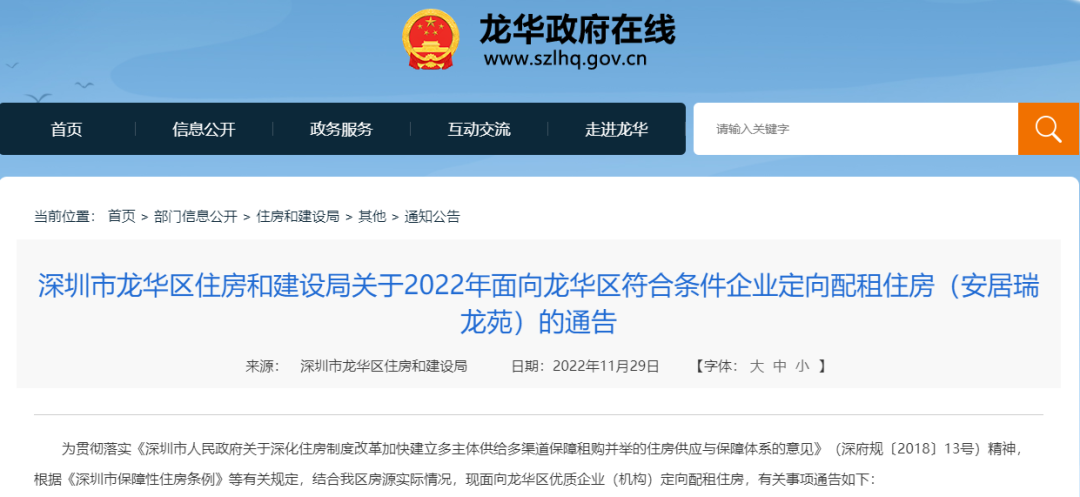Image resolution: width=1080 pixels, height=497 pixels.
Task: Open the 首页 navigation menu item
Action: (x=67, y=129)
